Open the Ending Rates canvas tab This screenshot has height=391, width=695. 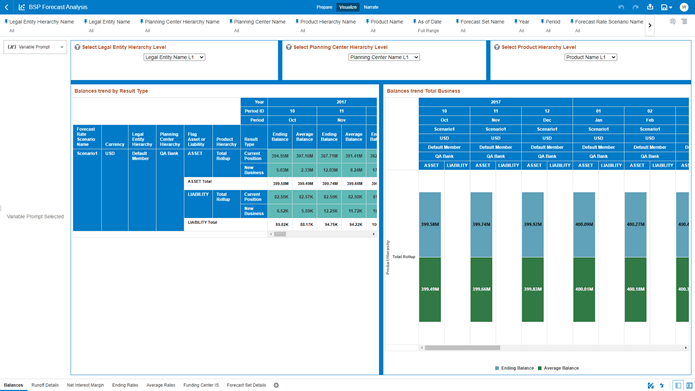(x=125, y=385)
